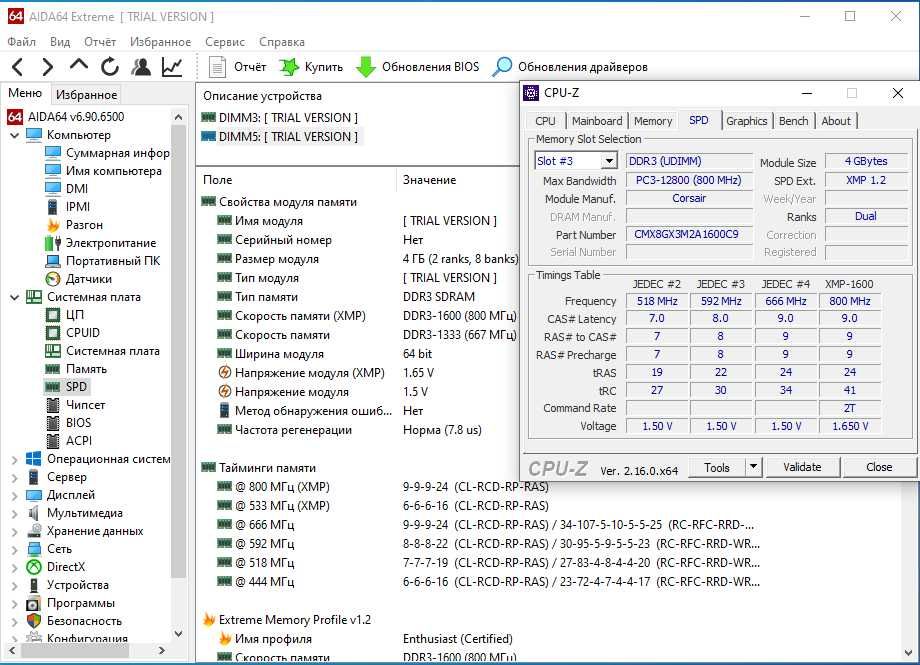Open the Файл menu
Viewport: 920px width, 665px height.
pyautogui.click(x=22, y=42)
